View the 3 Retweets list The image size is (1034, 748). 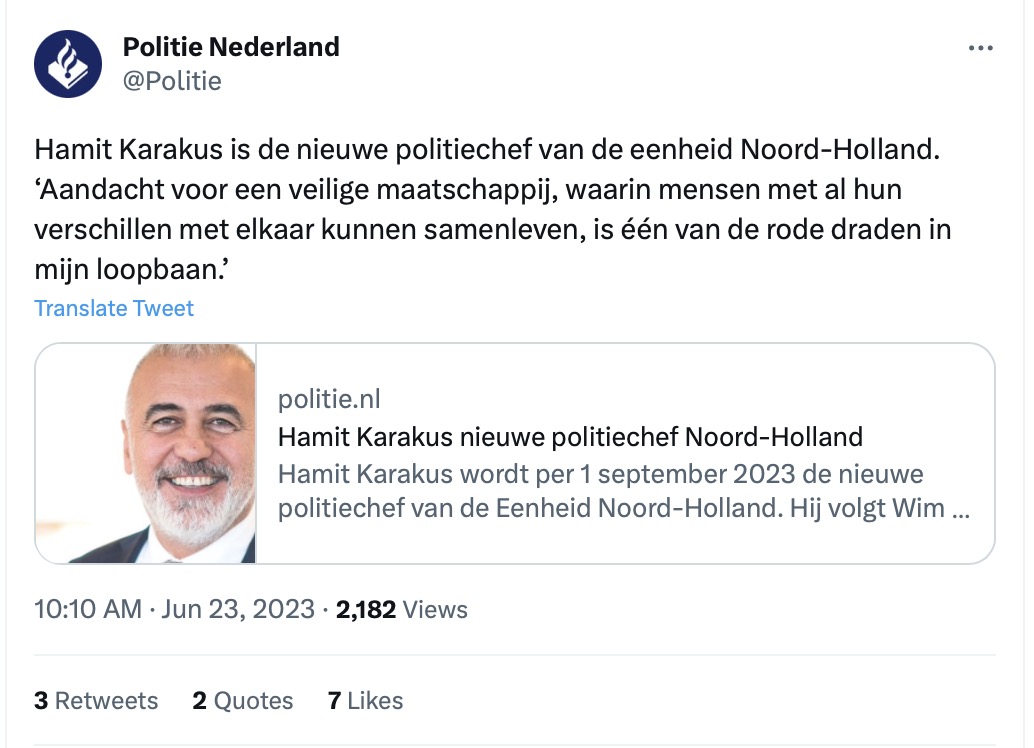tap(96, 701)
